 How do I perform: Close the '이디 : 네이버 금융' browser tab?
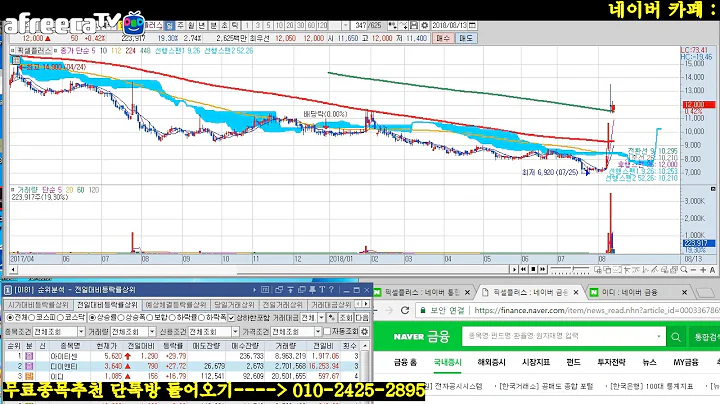point(684,292)
